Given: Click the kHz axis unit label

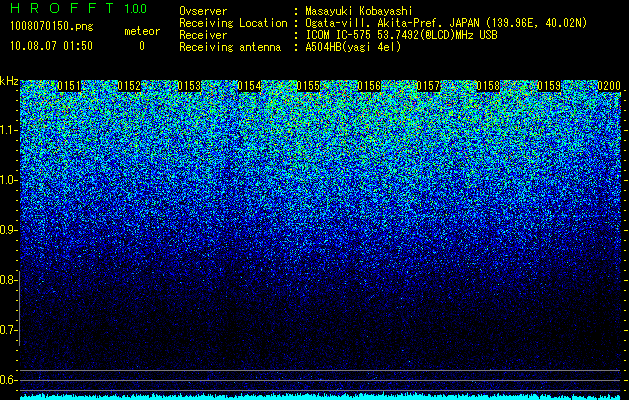Looking at the screenshot, I should 9,81.
